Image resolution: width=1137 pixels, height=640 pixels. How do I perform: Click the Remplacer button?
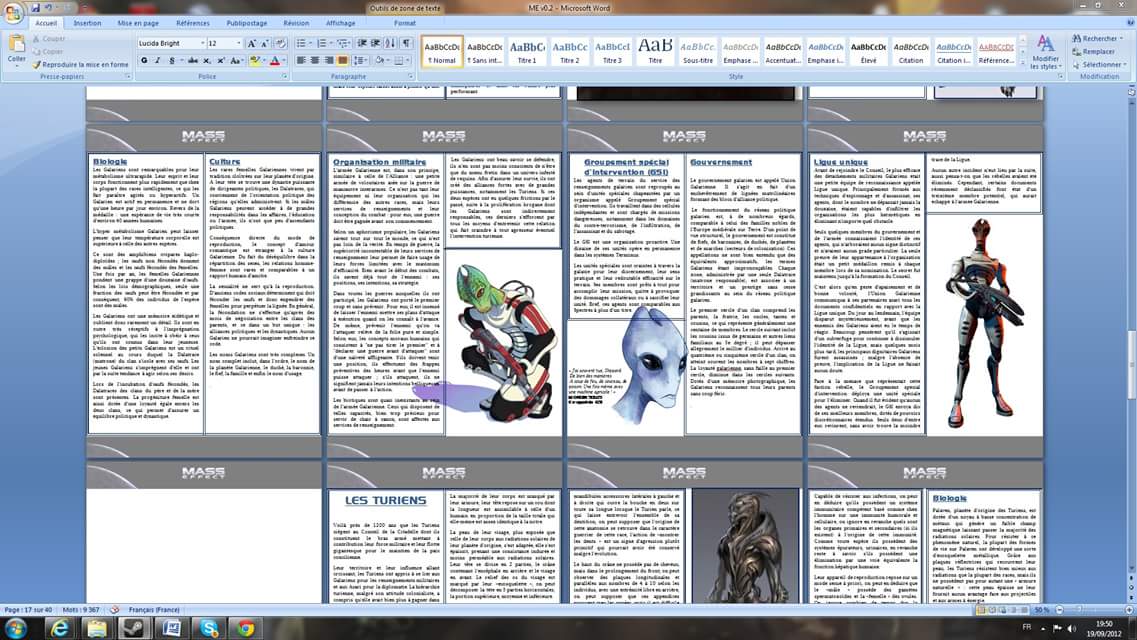[1097, 51]
